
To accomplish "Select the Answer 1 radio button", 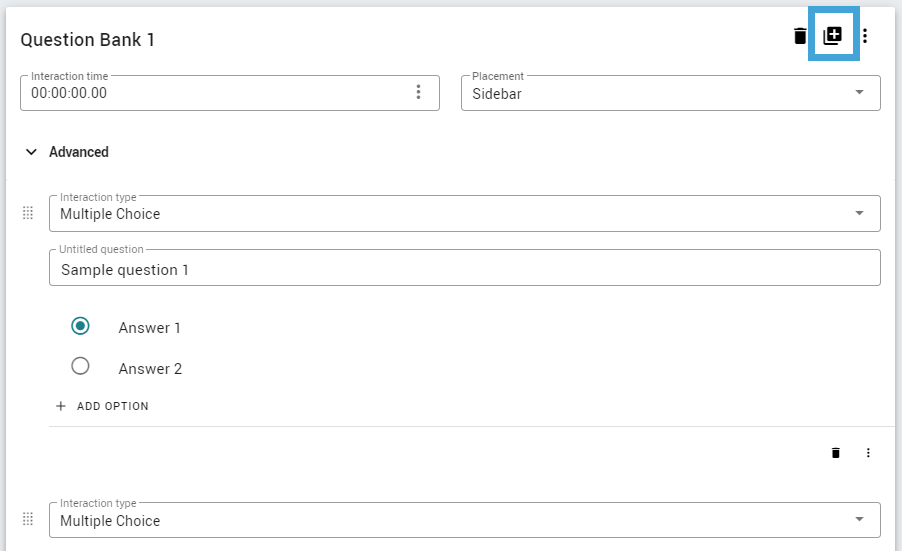I will coord(80,326).
